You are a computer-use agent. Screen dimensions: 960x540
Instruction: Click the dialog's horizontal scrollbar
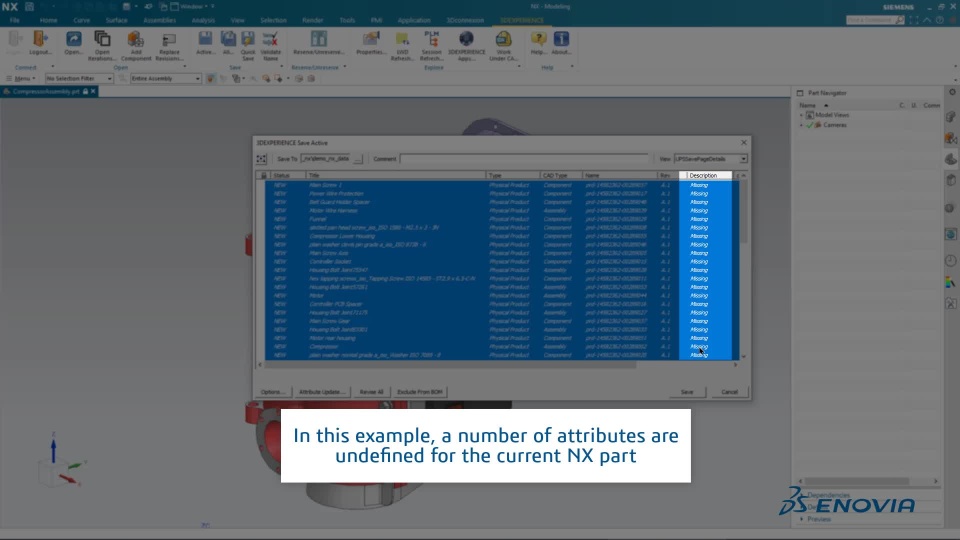pyautogui.click(x=450, y=365)
